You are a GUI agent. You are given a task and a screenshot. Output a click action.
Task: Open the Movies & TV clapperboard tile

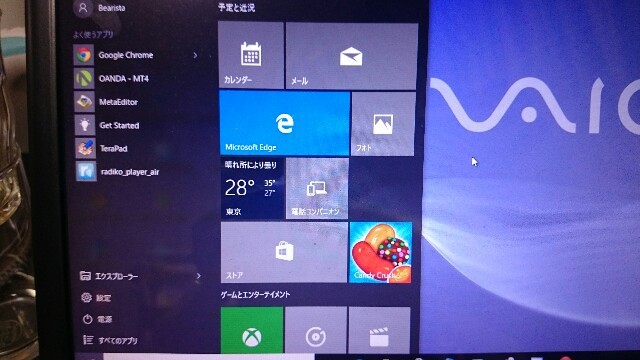pos(379,330)
